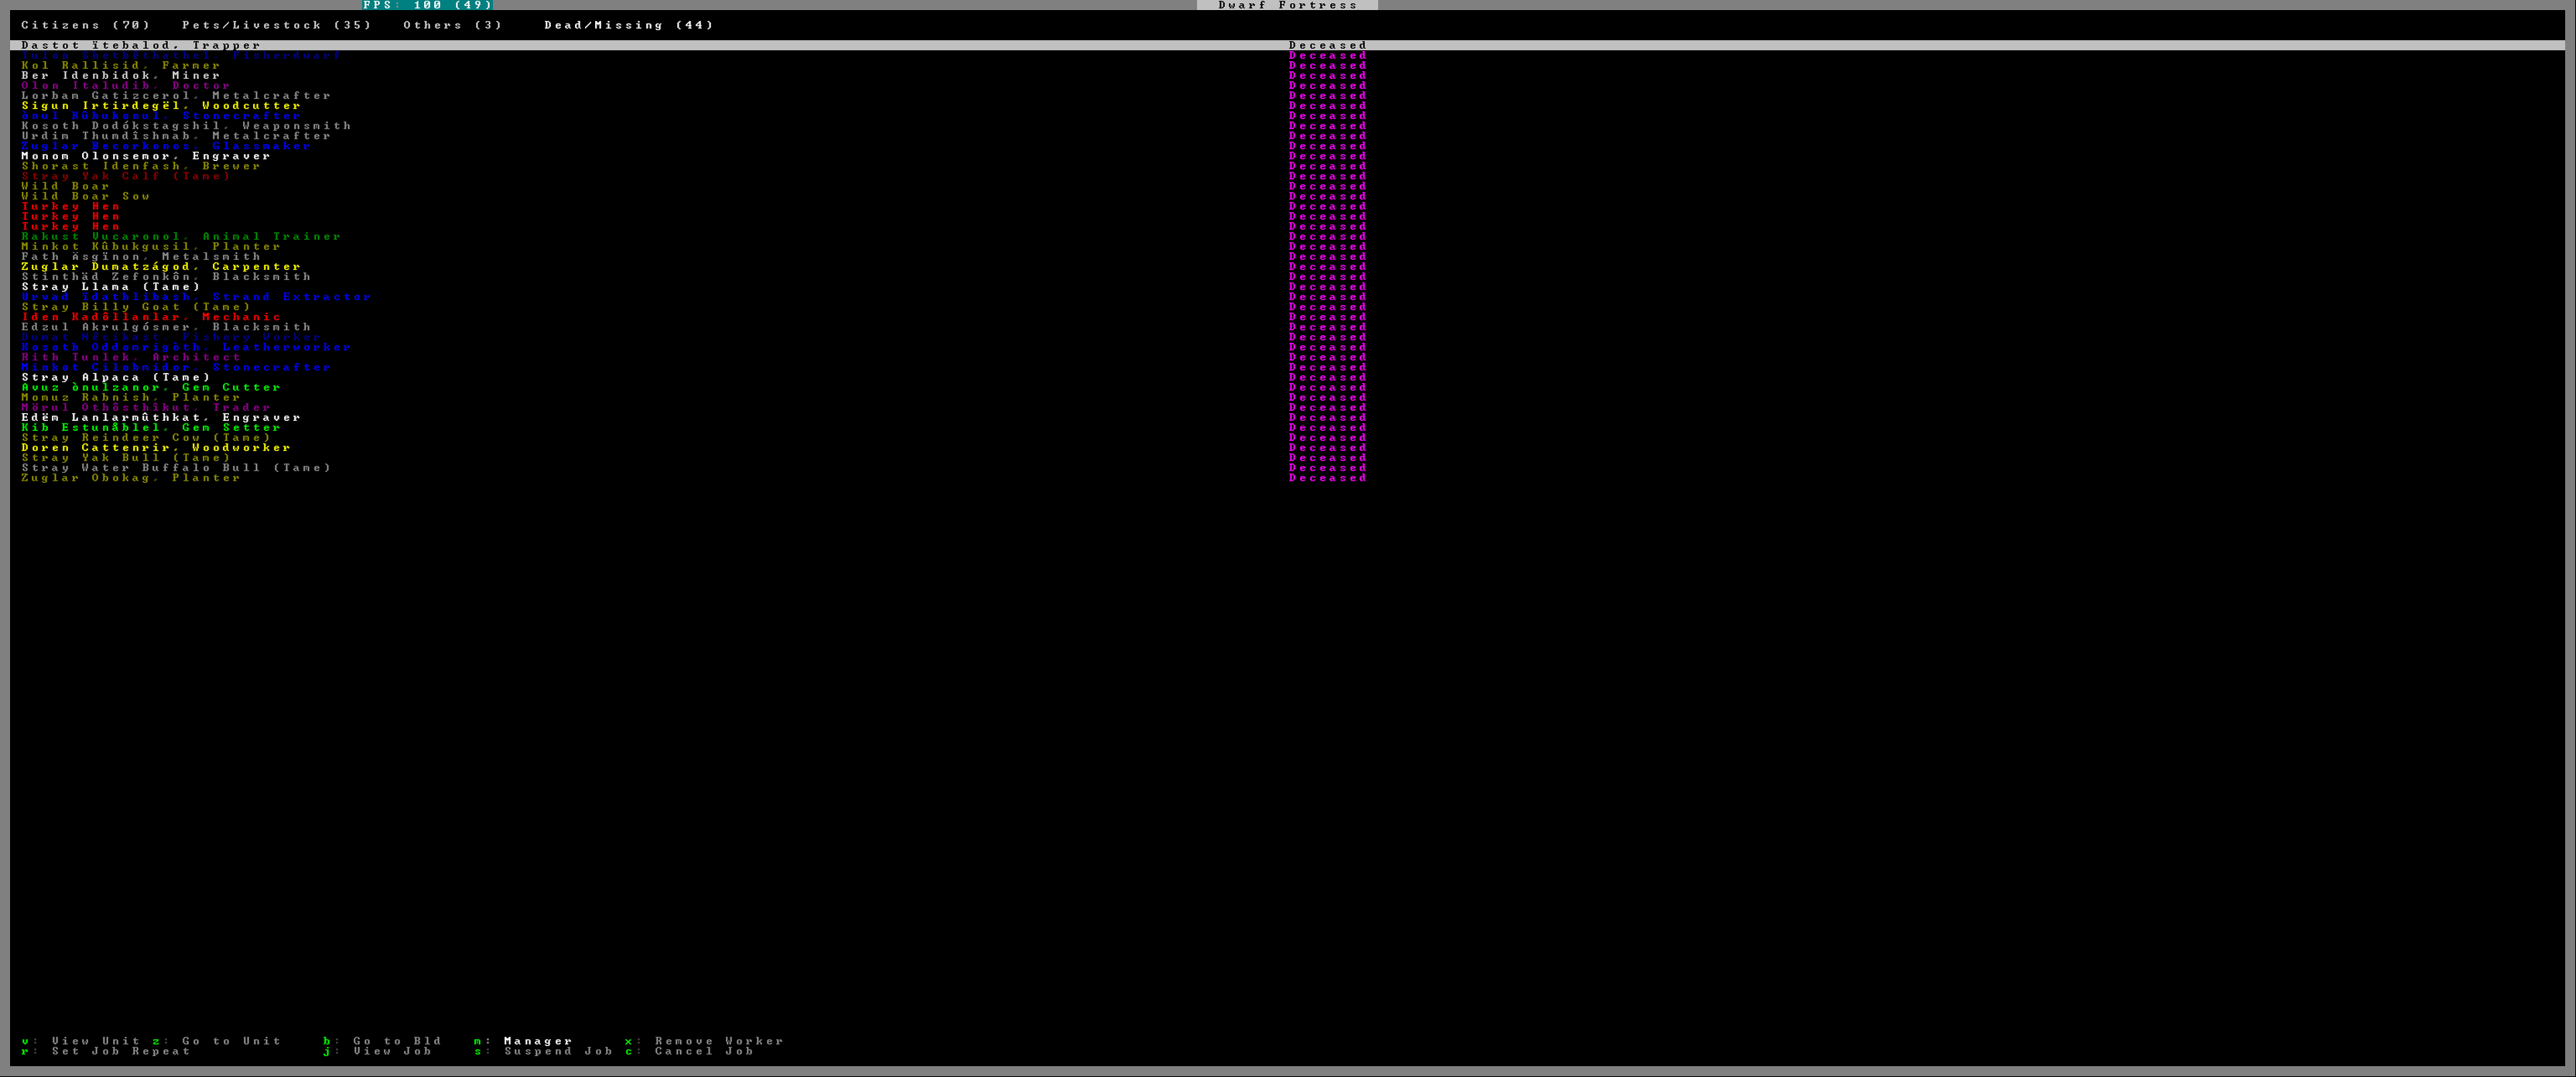
Task: Click the Go to Unit command
Action: click(x=216, y=1041)
